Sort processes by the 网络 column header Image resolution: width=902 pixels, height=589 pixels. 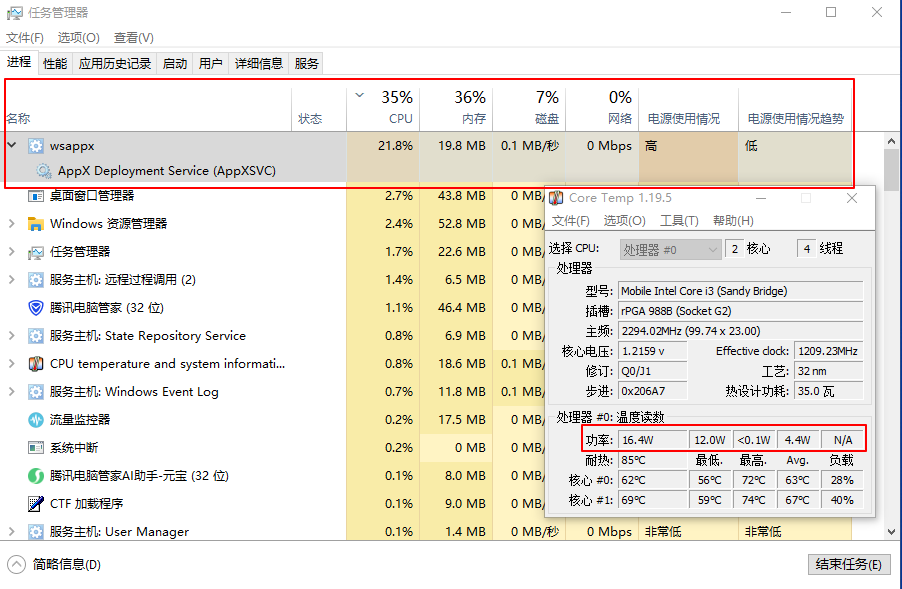(x=602, y=108)
